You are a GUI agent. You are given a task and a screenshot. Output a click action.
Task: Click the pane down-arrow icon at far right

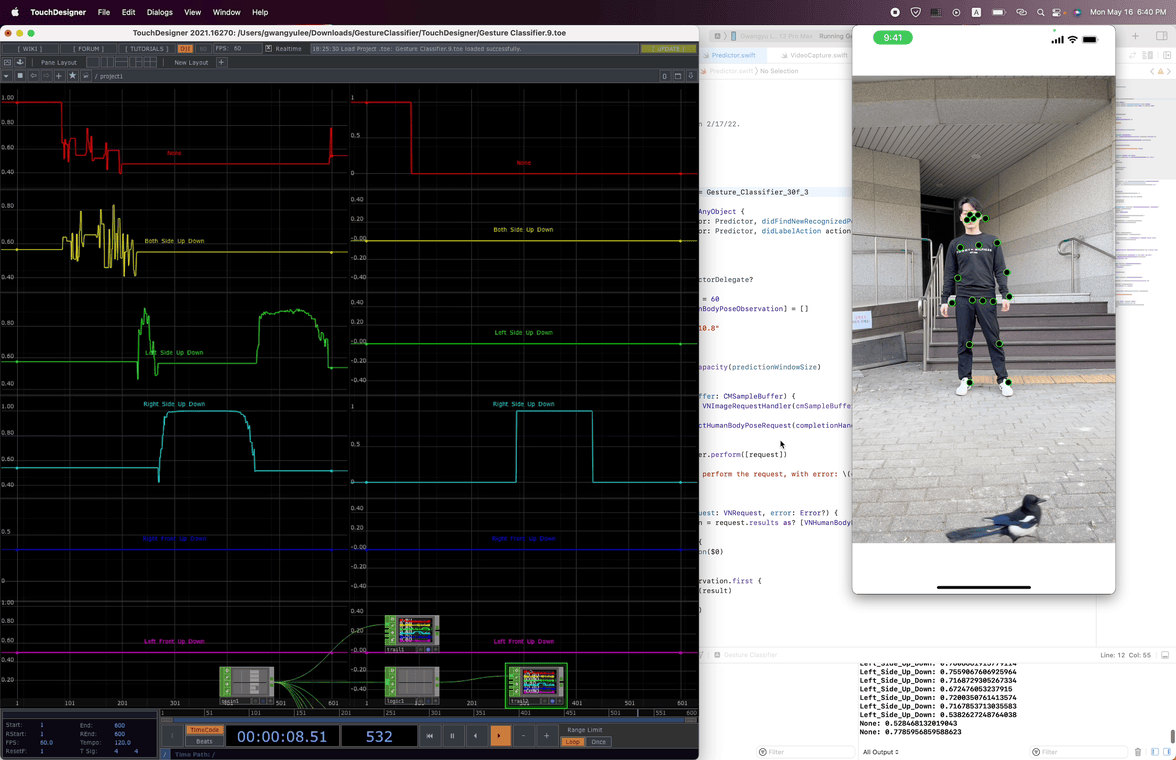(x=691, y=76)
